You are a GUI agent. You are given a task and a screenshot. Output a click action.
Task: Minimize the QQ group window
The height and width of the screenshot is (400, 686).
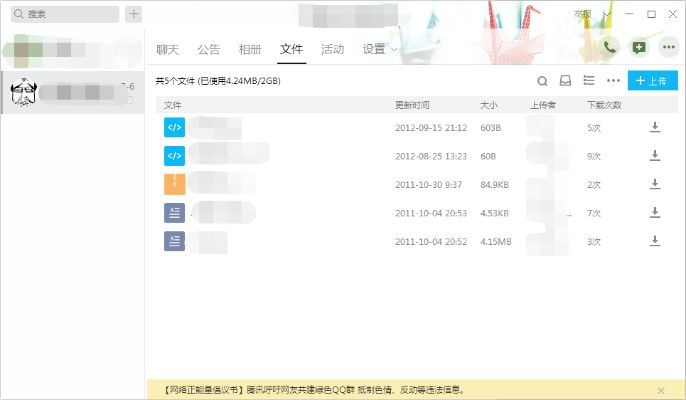(x=629, y=14)
